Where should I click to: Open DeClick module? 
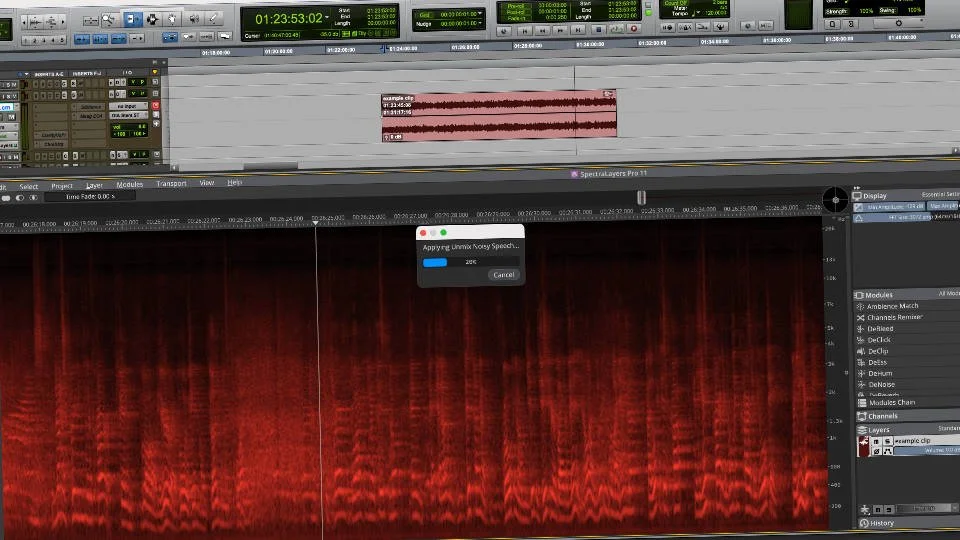879,340
